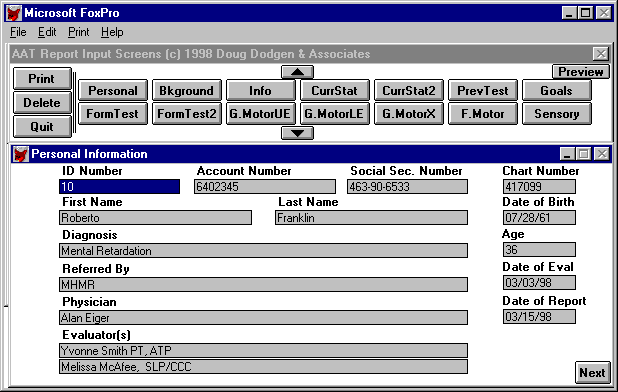Open the G.MotorX input screen
This screenshot has width=618, height=392.
click(409, 114)
